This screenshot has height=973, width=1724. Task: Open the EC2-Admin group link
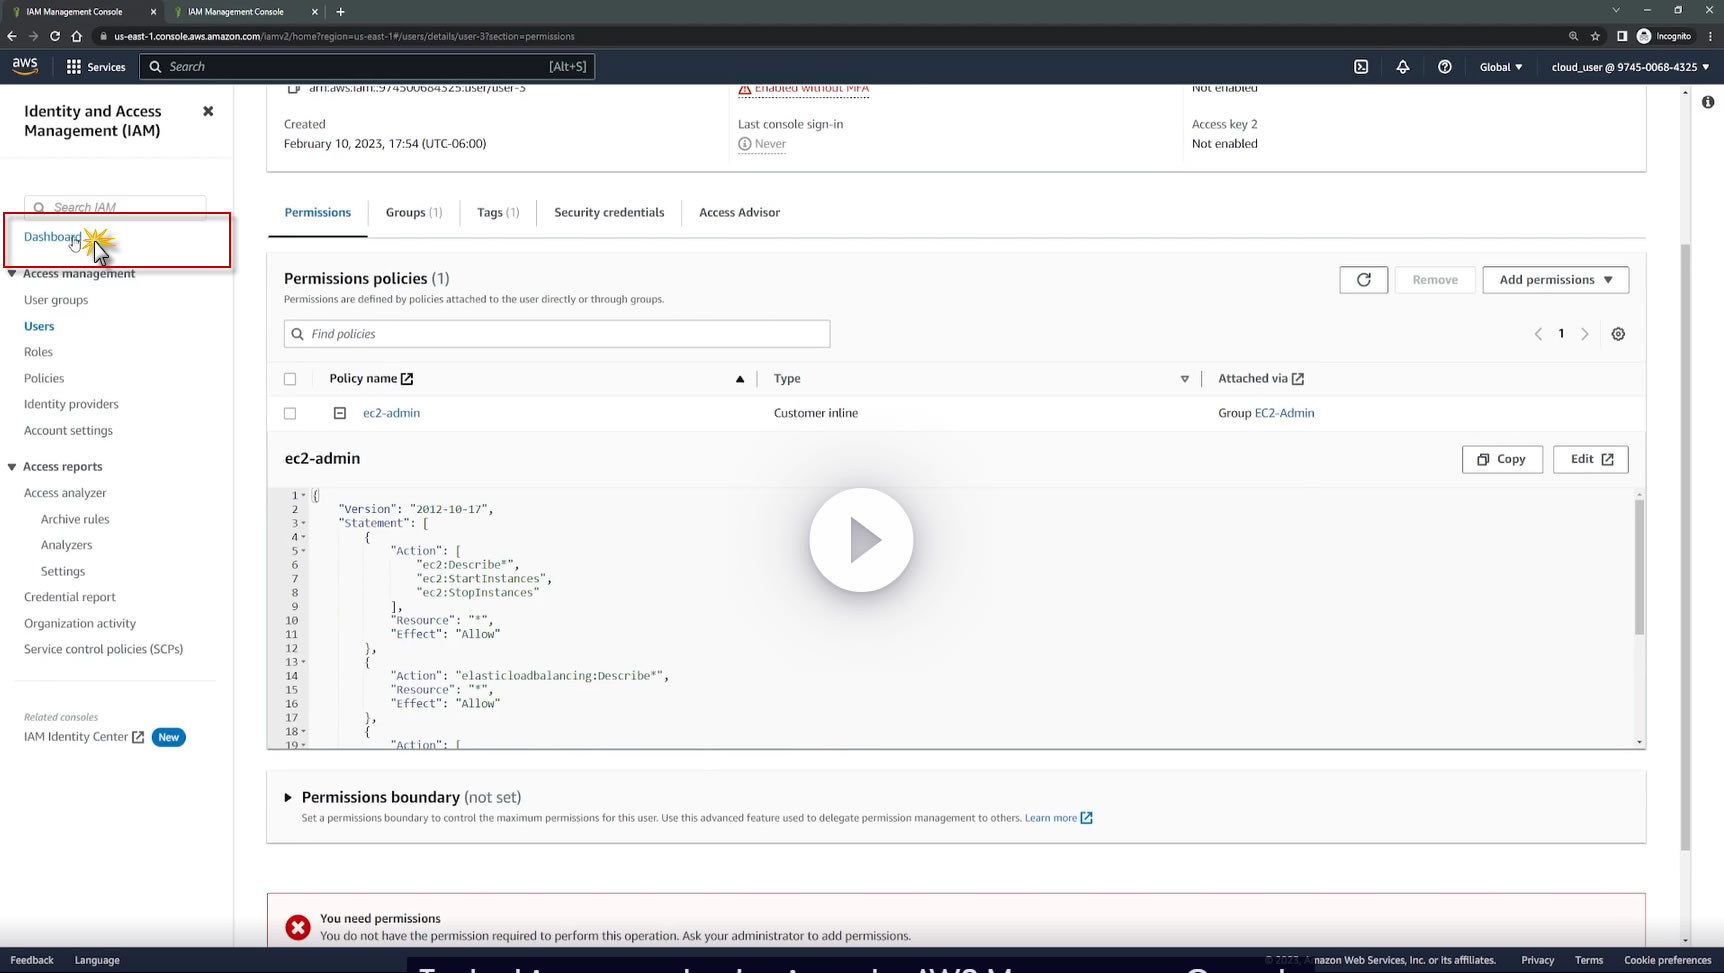point(1284,413)
